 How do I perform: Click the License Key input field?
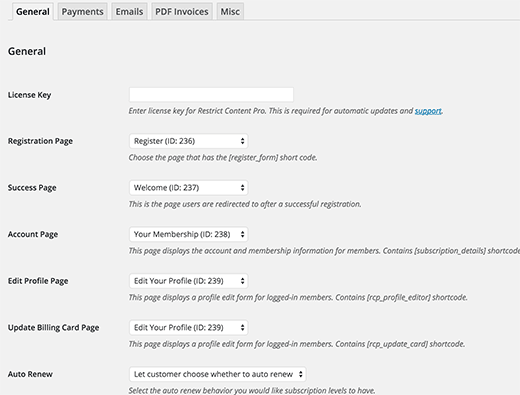coord(211,95)
